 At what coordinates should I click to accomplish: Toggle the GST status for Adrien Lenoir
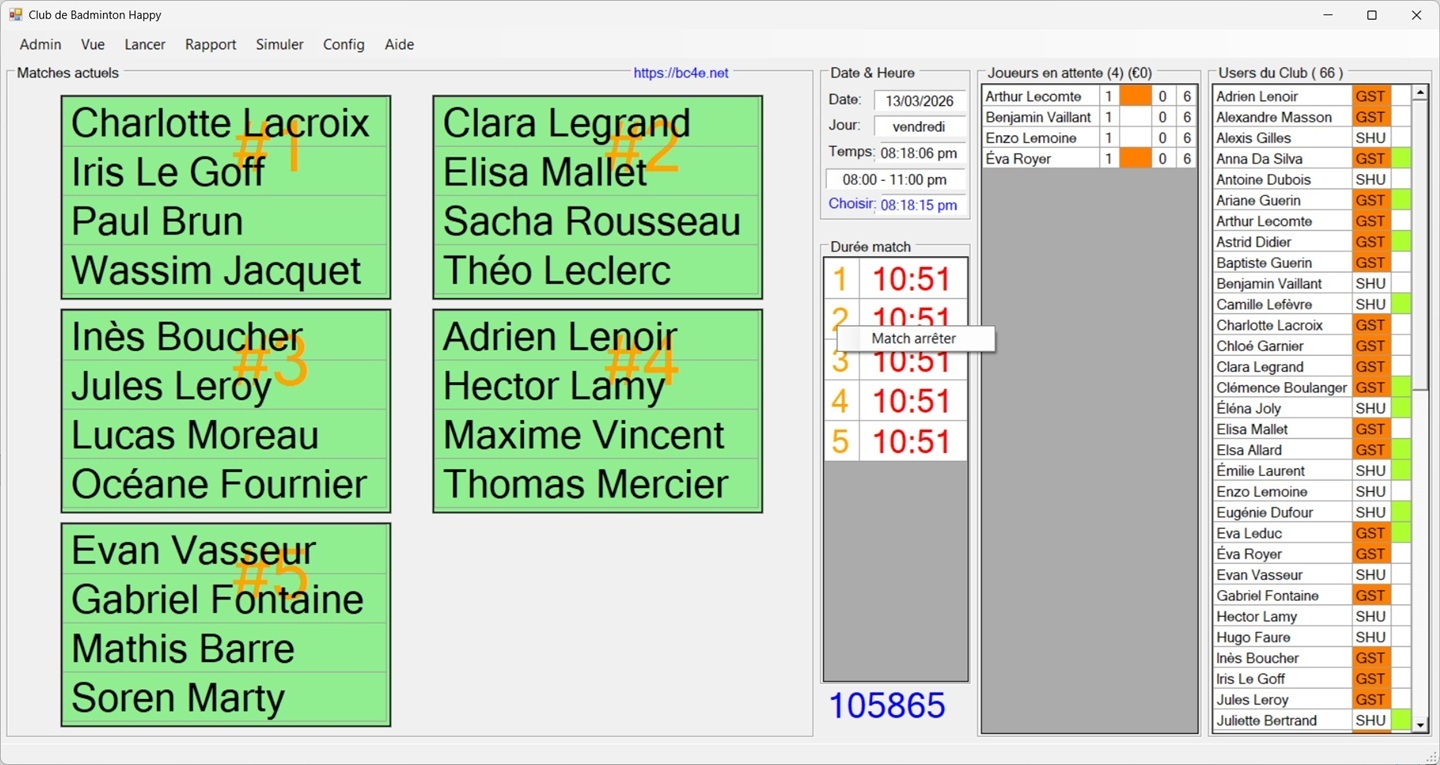pos(1370,95)
